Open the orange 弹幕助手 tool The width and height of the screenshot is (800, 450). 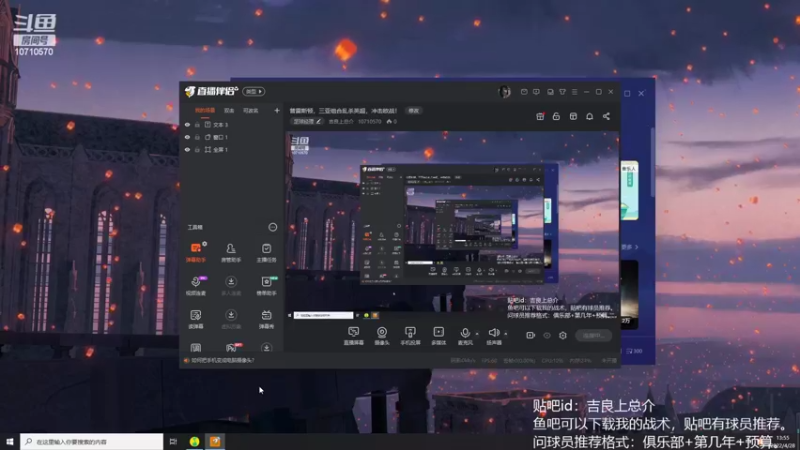[195, 252]
